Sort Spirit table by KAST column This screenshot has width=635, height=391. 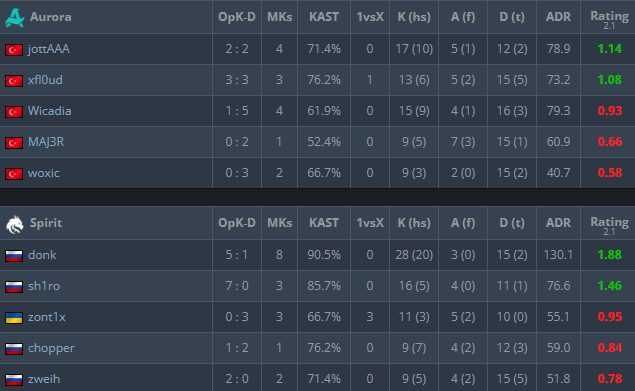(x=324, y=223)
